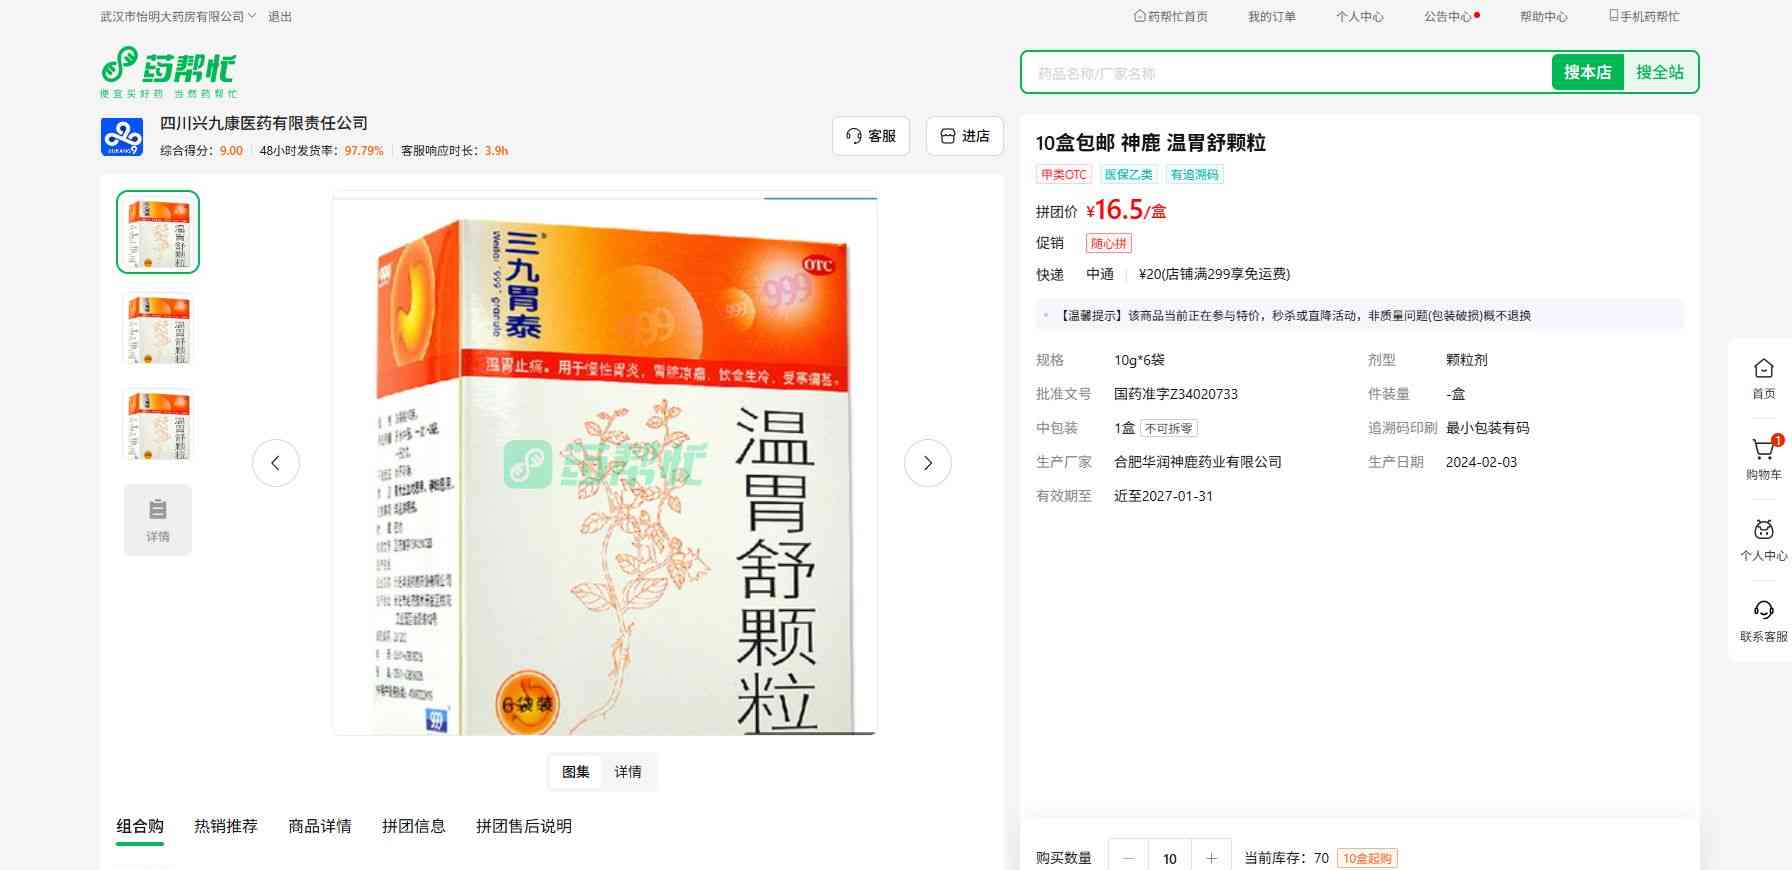Switch to the 拼团信息 tab

click(413, 826)
